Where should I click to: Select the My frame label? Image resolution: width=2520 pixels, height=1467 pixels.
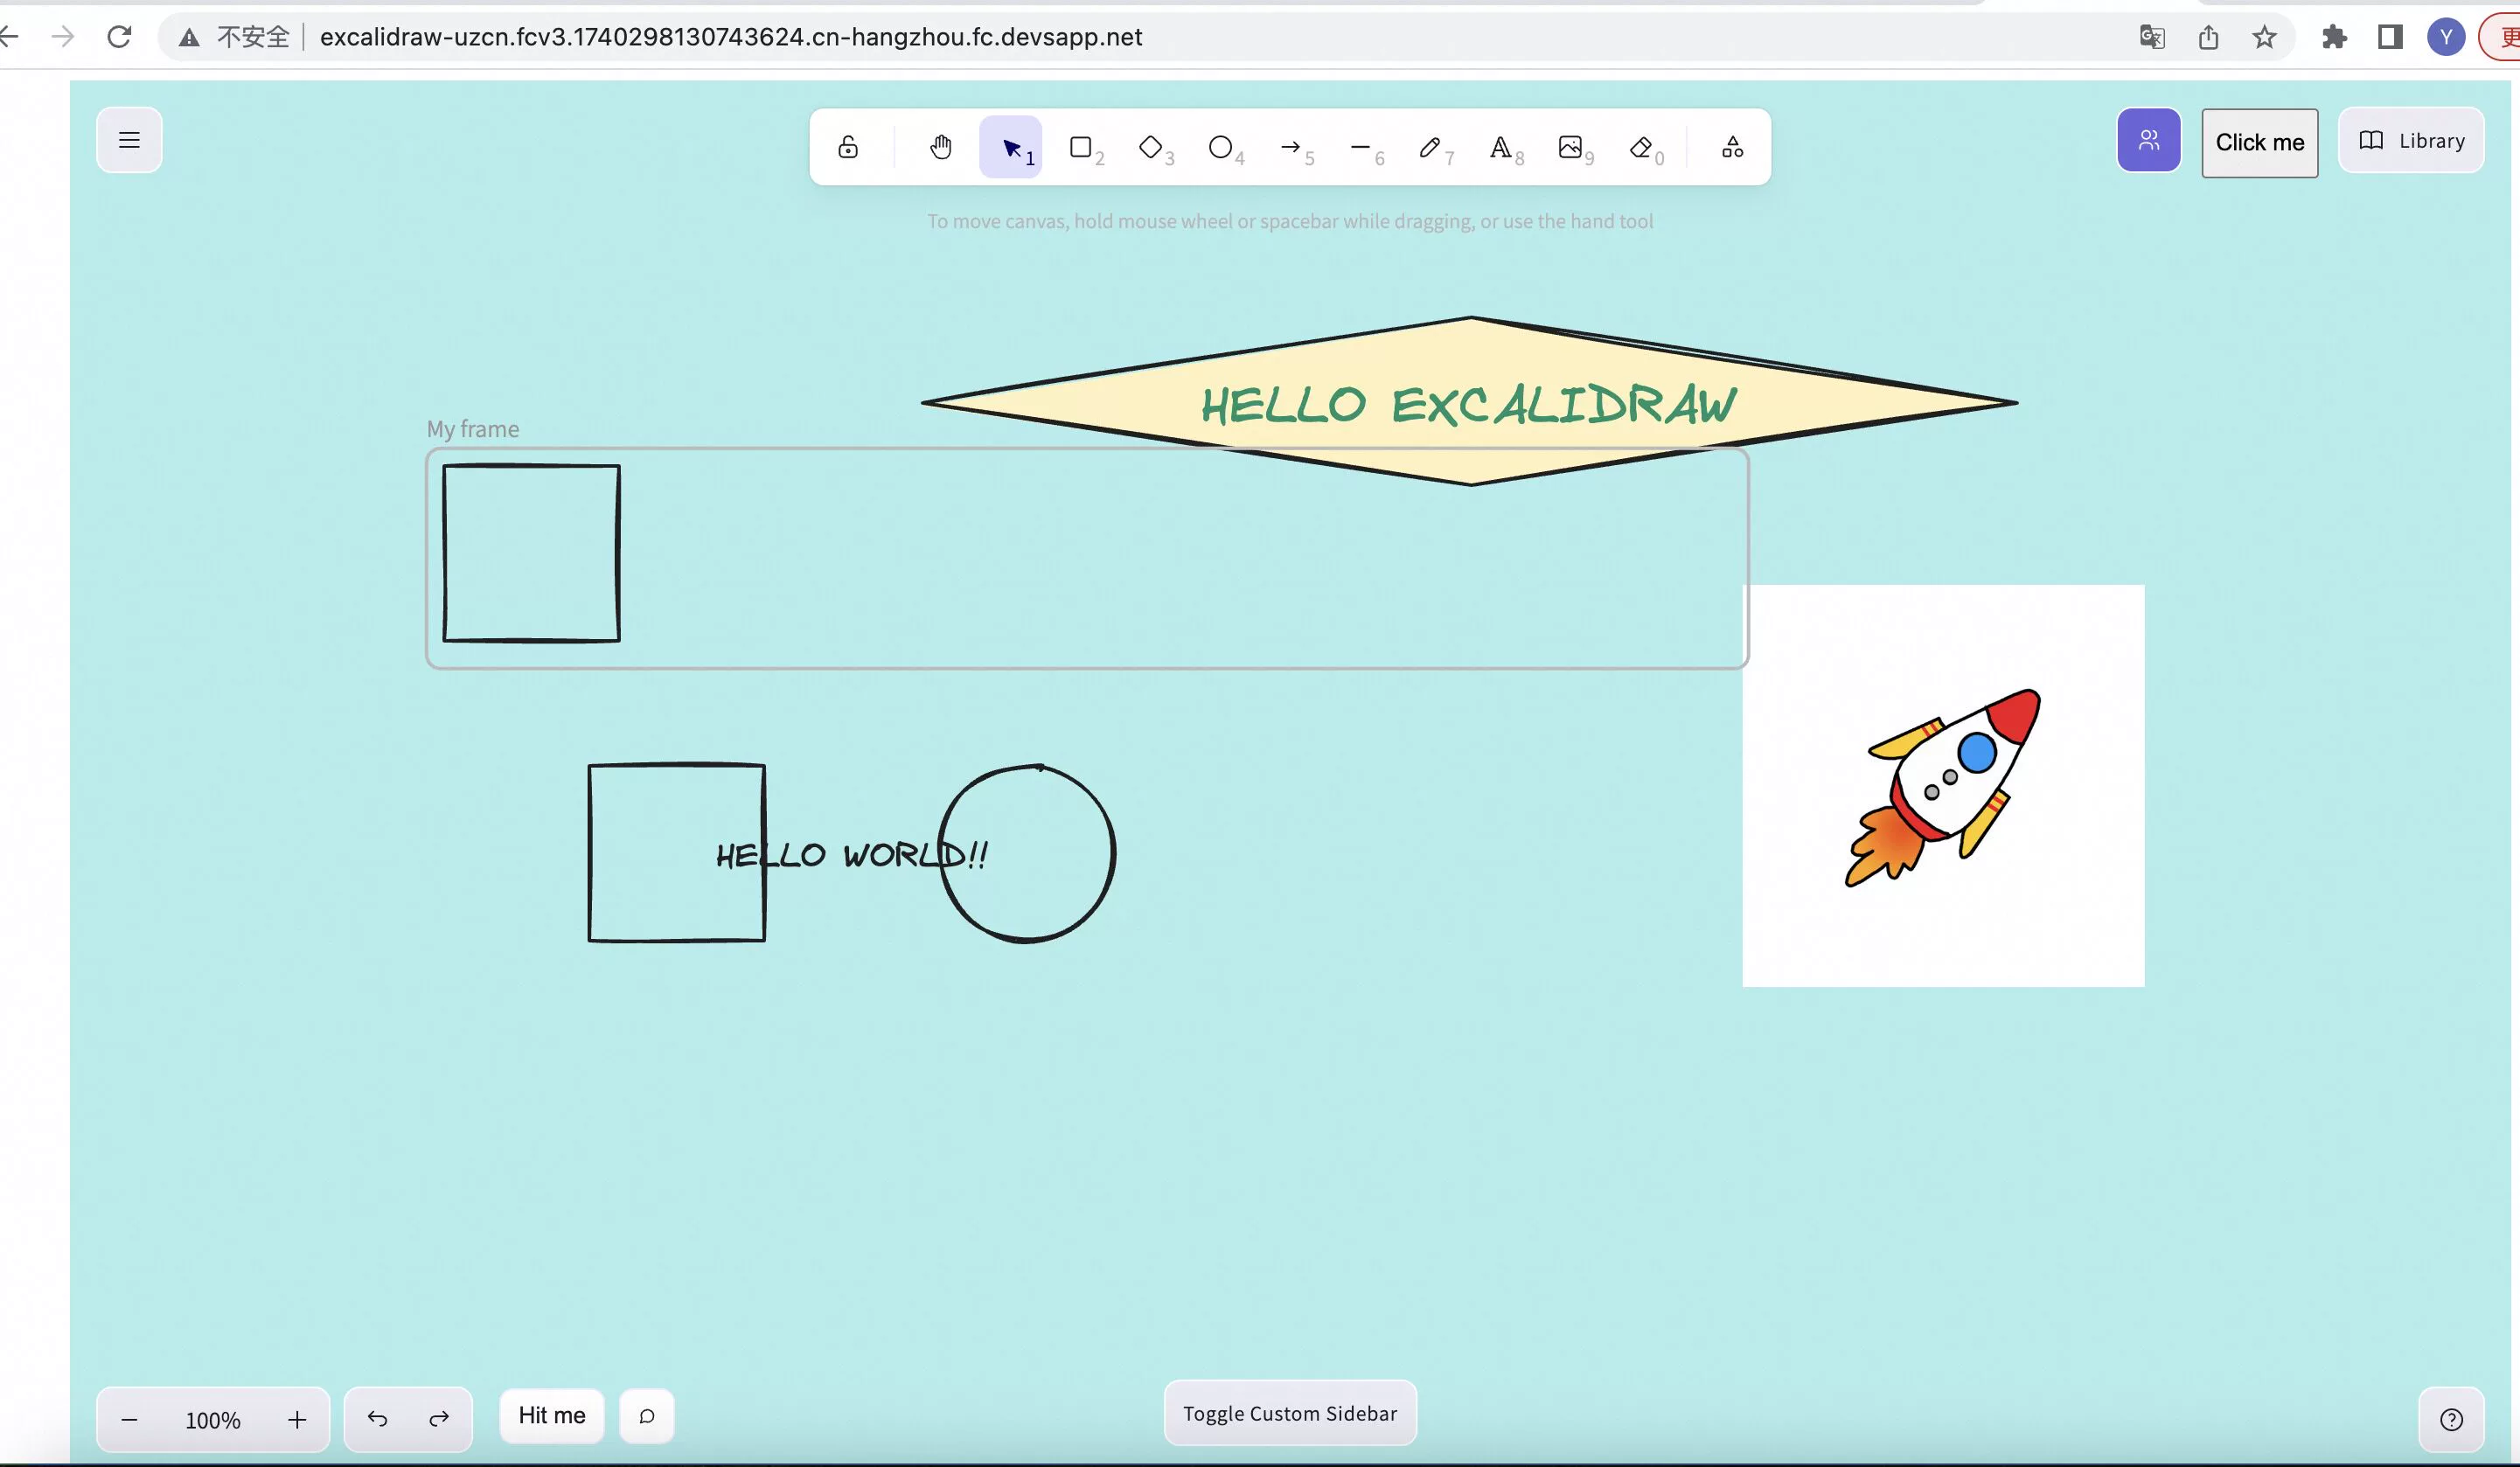click(x=473, y=429)
